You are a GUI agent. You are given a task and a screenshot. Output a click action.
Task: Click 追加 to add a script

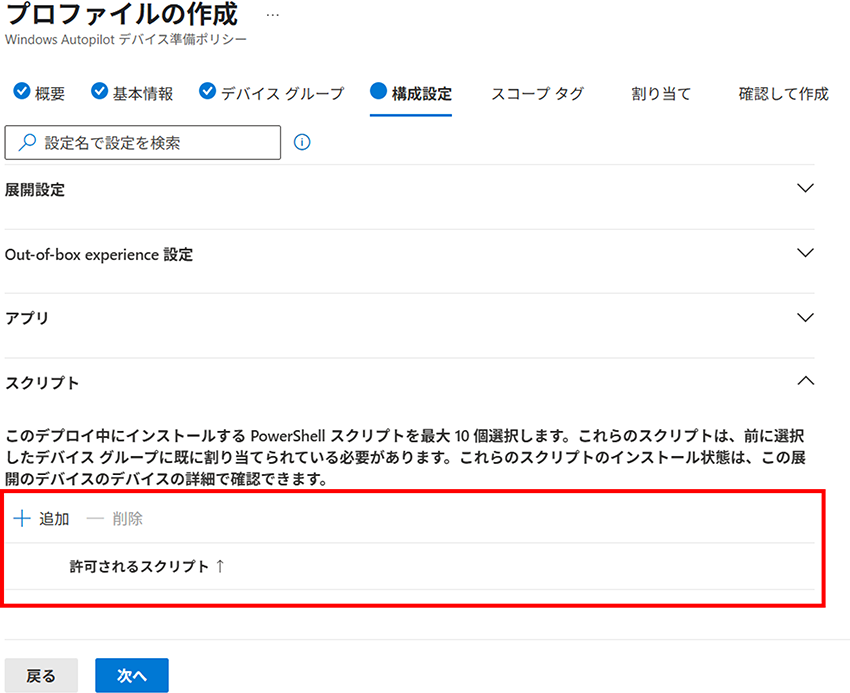(x=41, y=519)
